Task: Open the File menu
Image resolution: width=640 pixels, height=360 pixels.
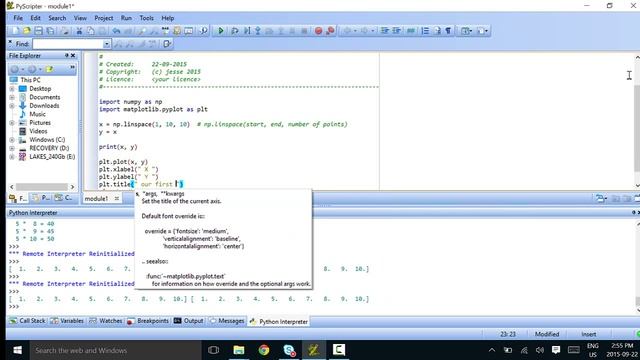Action: (x=18, y=18)
